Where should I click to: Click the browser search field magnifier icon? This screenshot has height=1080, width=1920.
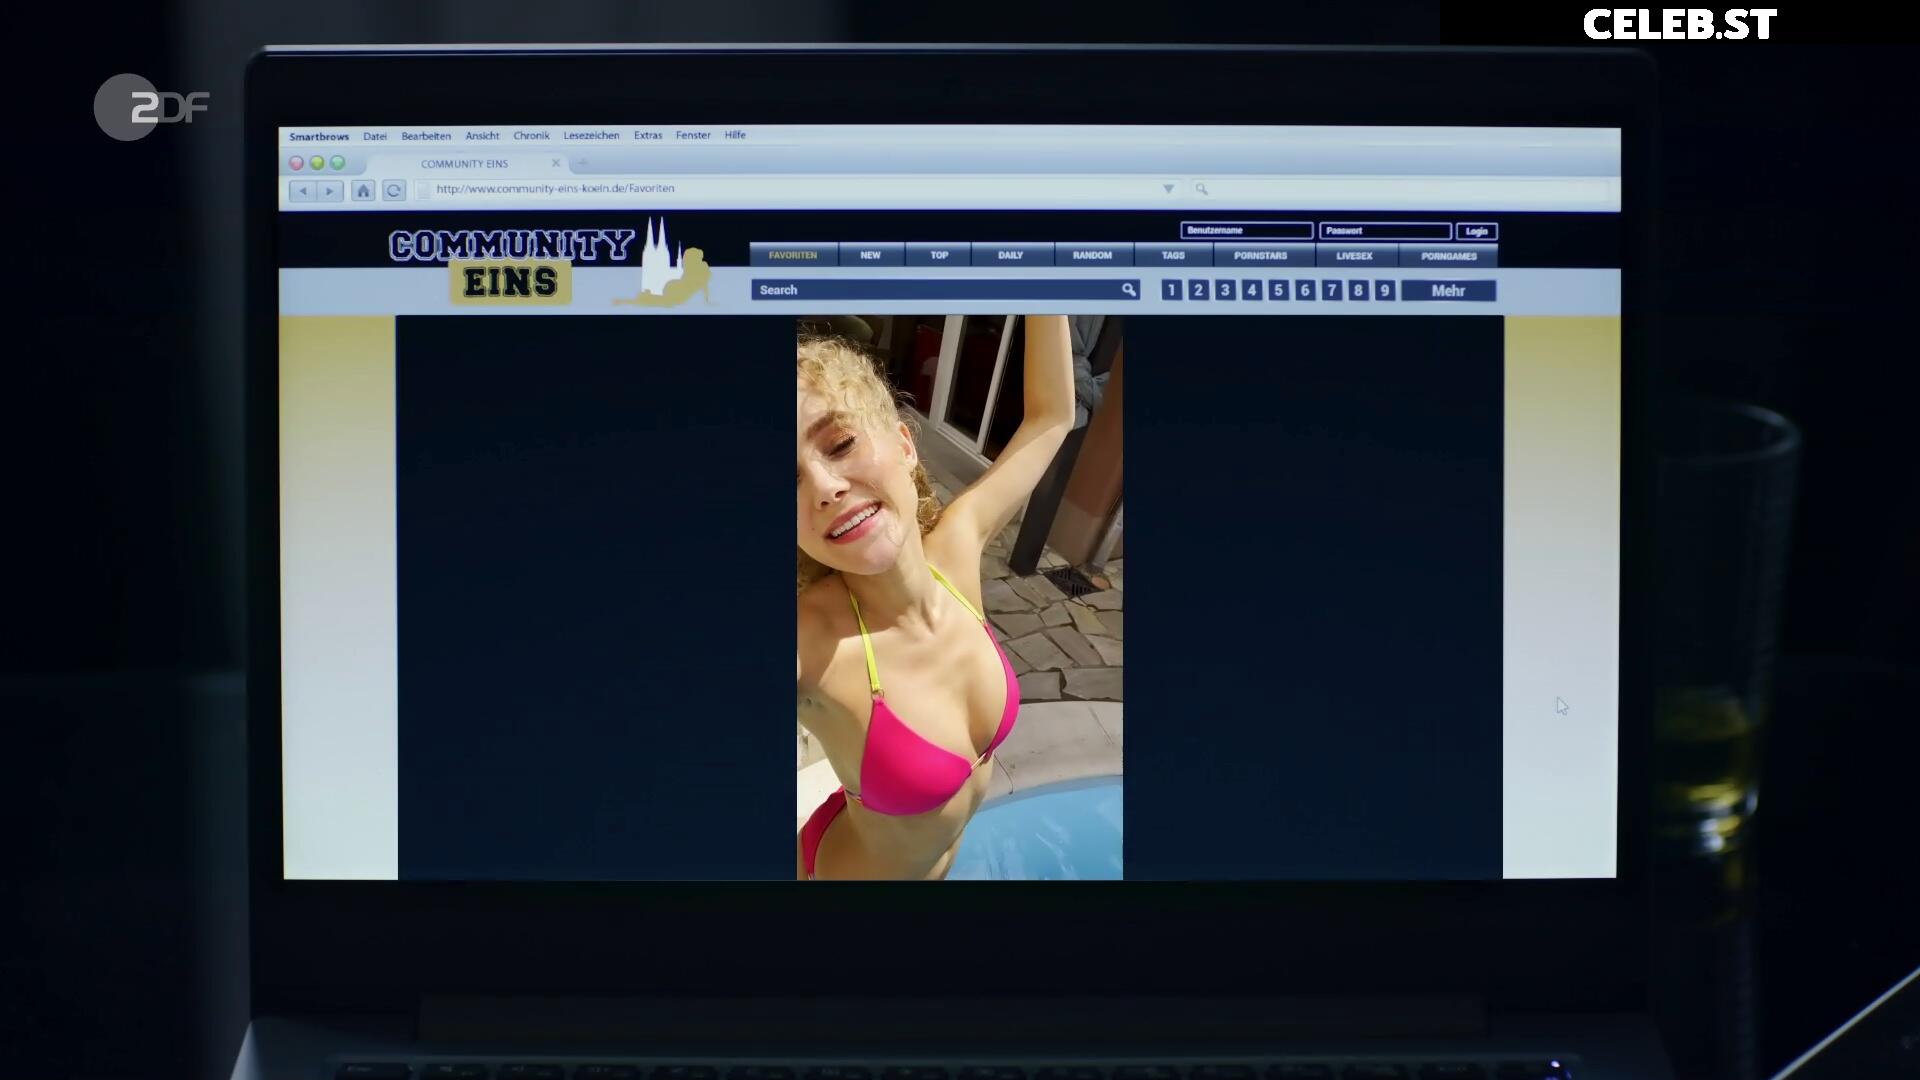[1201, 189]
